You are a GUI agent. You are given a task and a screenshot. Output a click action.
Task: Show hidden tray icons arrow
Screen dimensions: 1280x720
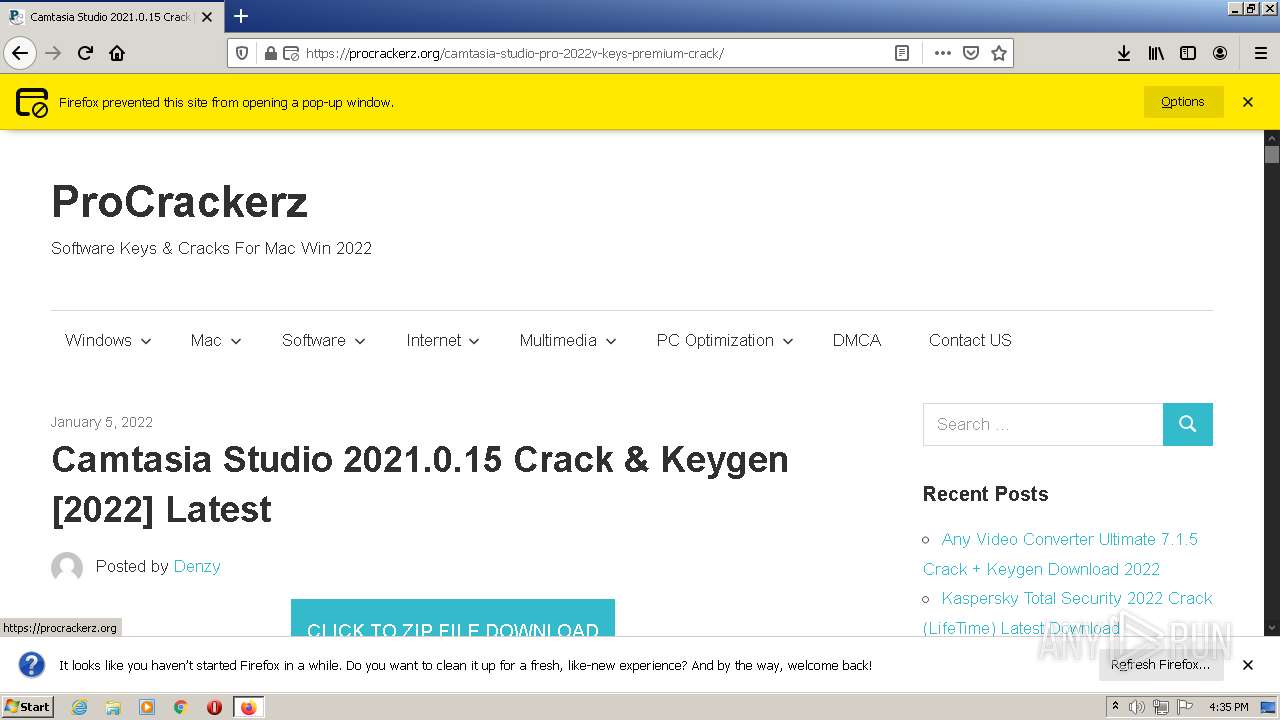[1116, 707]
